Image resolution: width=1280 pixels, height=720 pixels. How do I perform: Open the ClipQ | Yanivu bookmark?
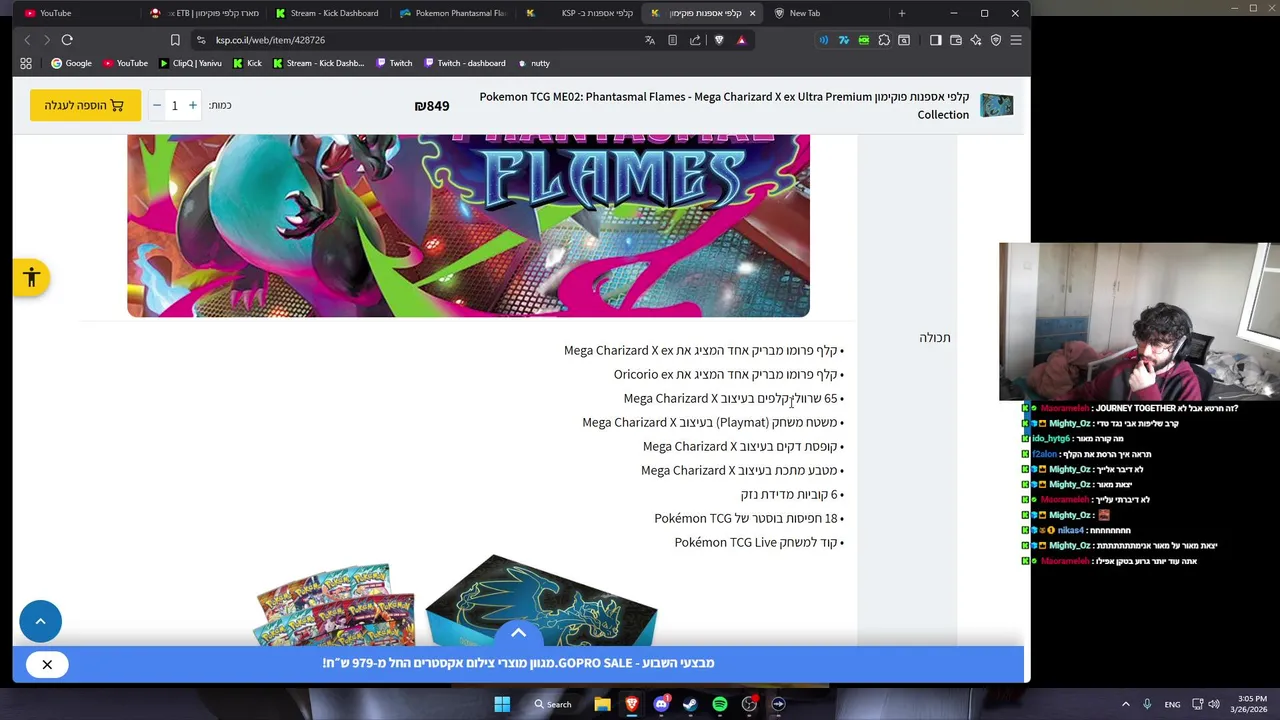(x=190, y=63)
